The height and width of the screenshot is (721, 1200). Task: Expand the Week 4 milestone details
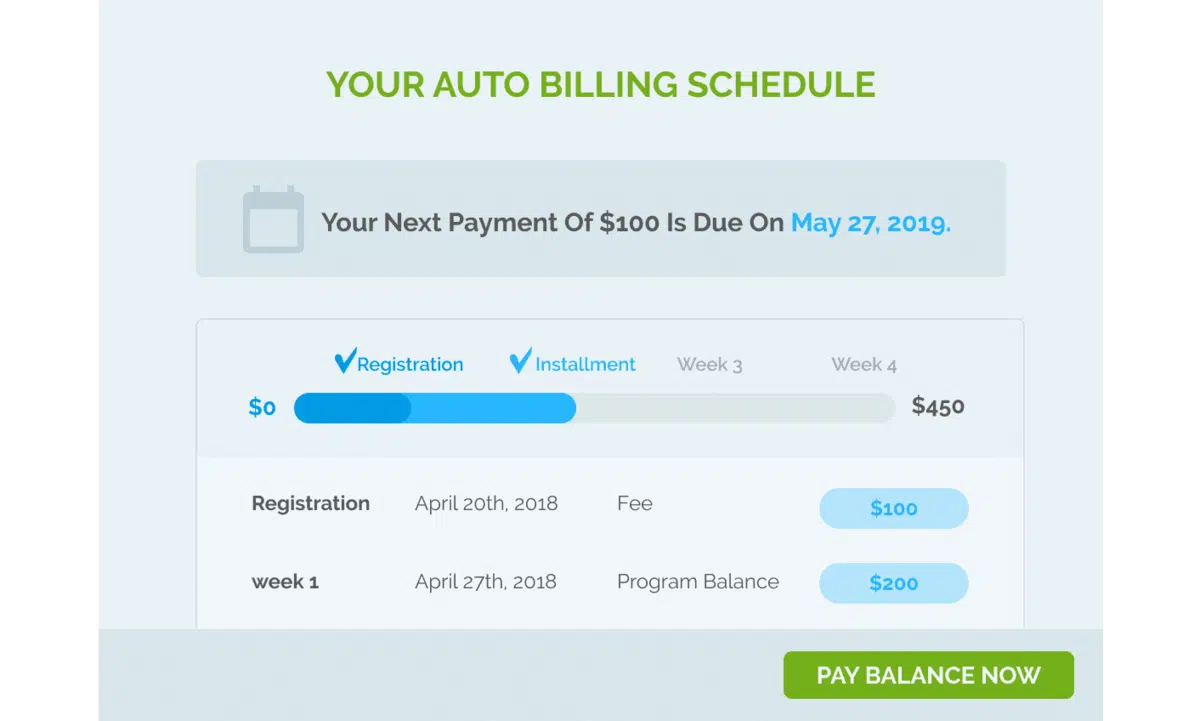pos(863,364)
